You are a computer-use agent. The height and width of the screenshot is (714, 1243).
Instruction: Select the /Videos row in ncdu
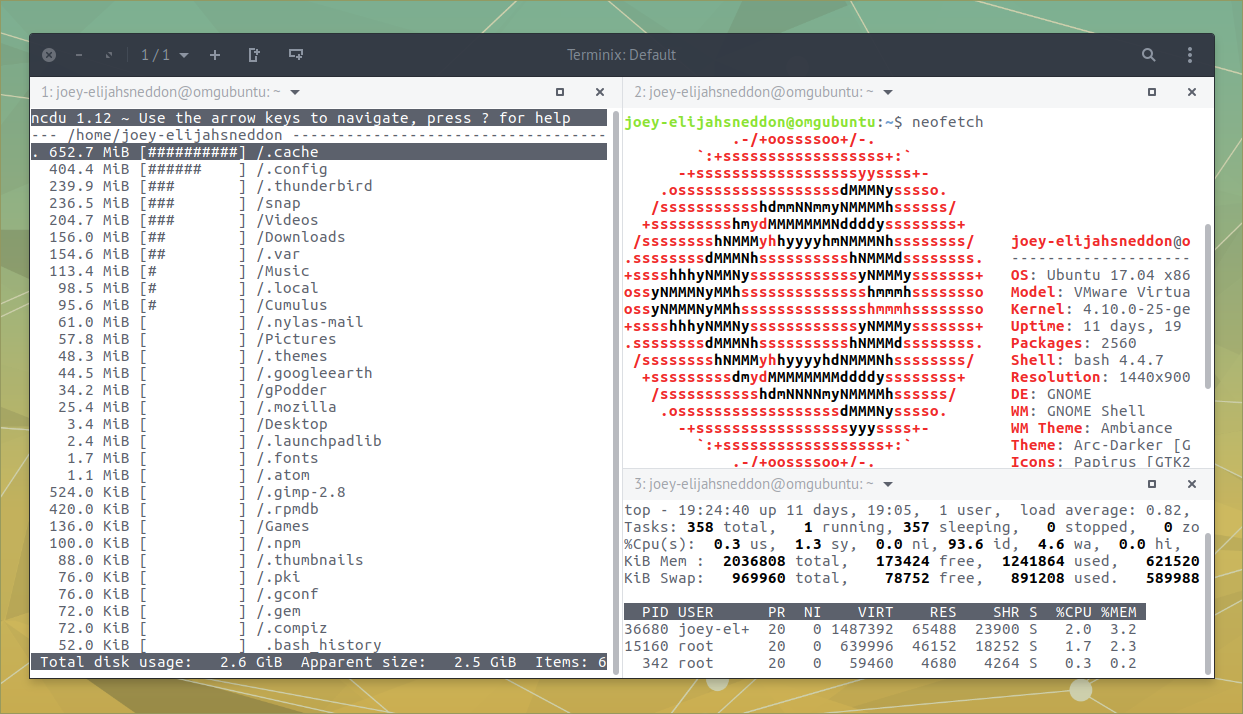[x=319, y=220]
